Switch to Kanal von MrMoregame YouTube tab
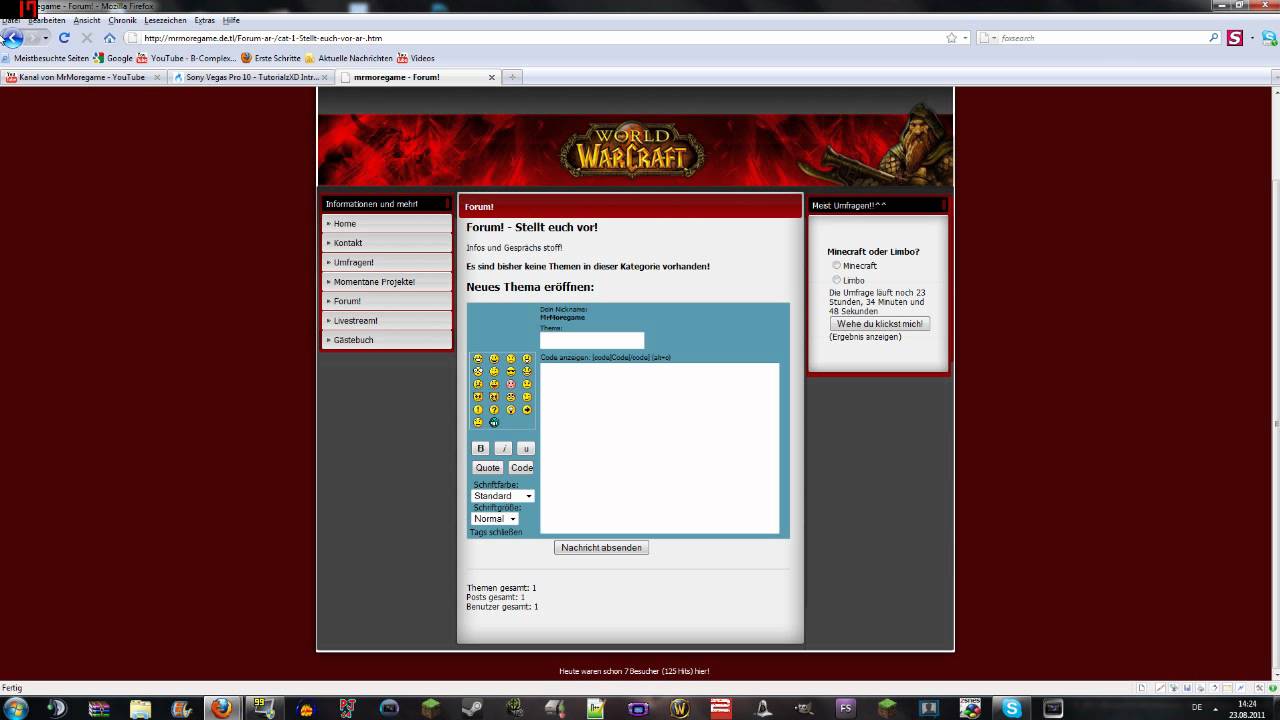 [82, 77]
